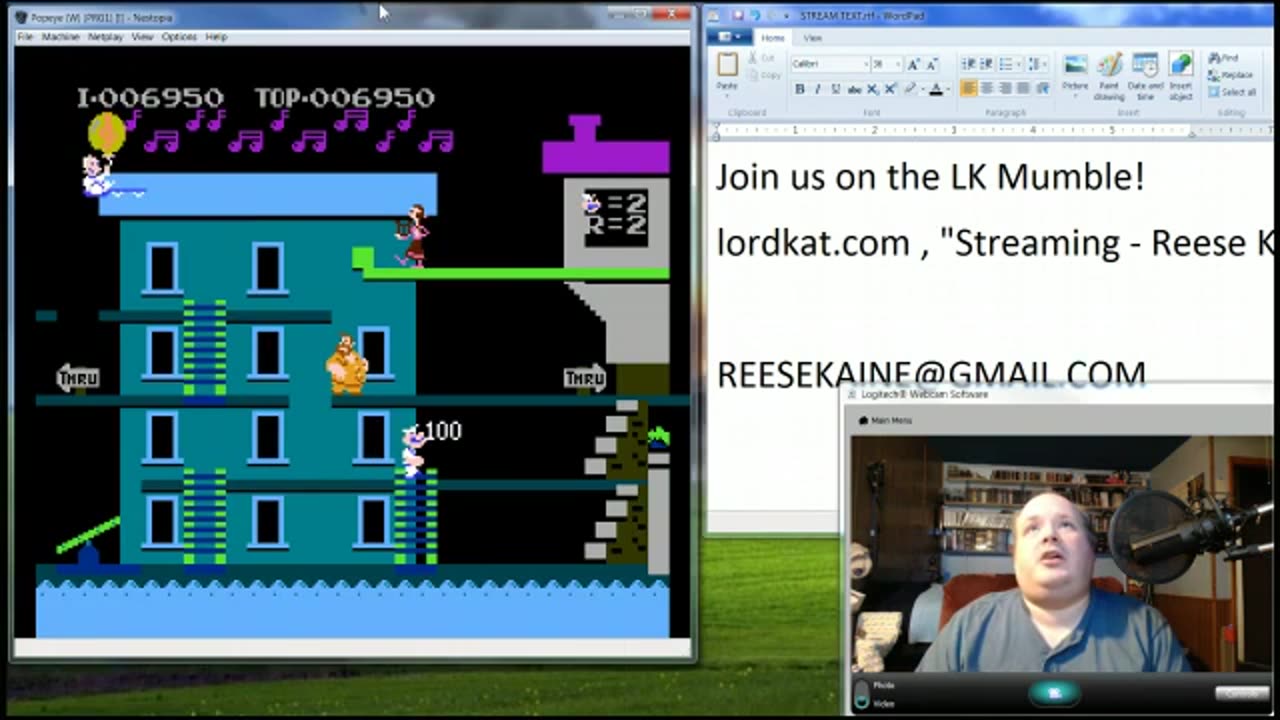Click Find in Editing group
1280x720 pixels.
[x=1223, y=58]
